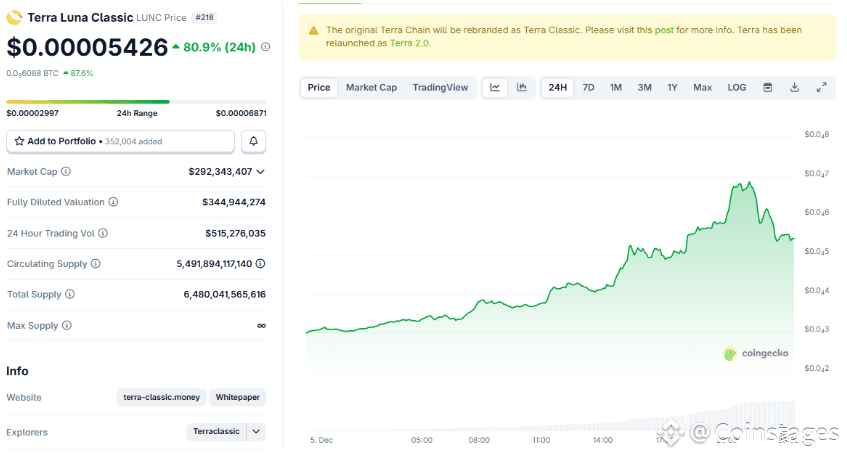The image size is (847, 458).
Task: Click the Fully Diluted Valuation info icon
Action: 113,202
